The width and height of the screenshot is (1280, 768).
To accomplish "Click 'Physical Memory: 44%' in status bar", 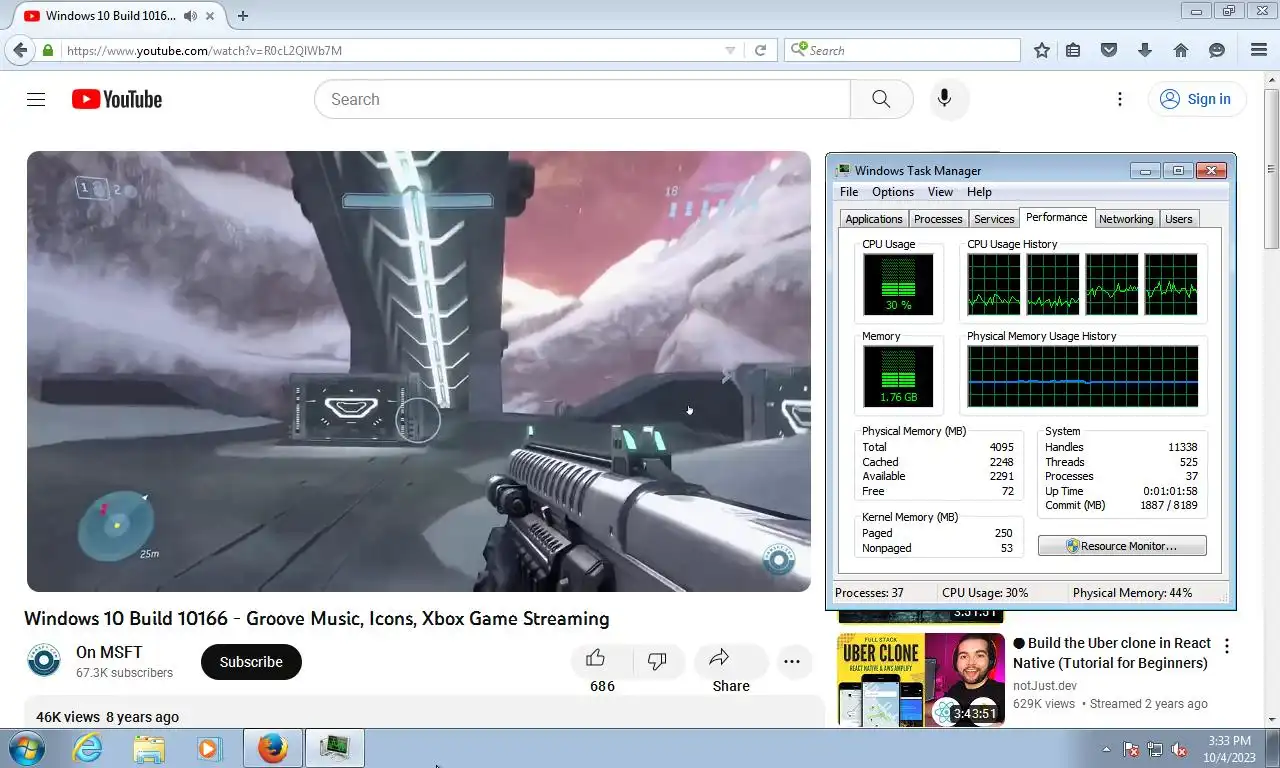I will [1132, 593].
